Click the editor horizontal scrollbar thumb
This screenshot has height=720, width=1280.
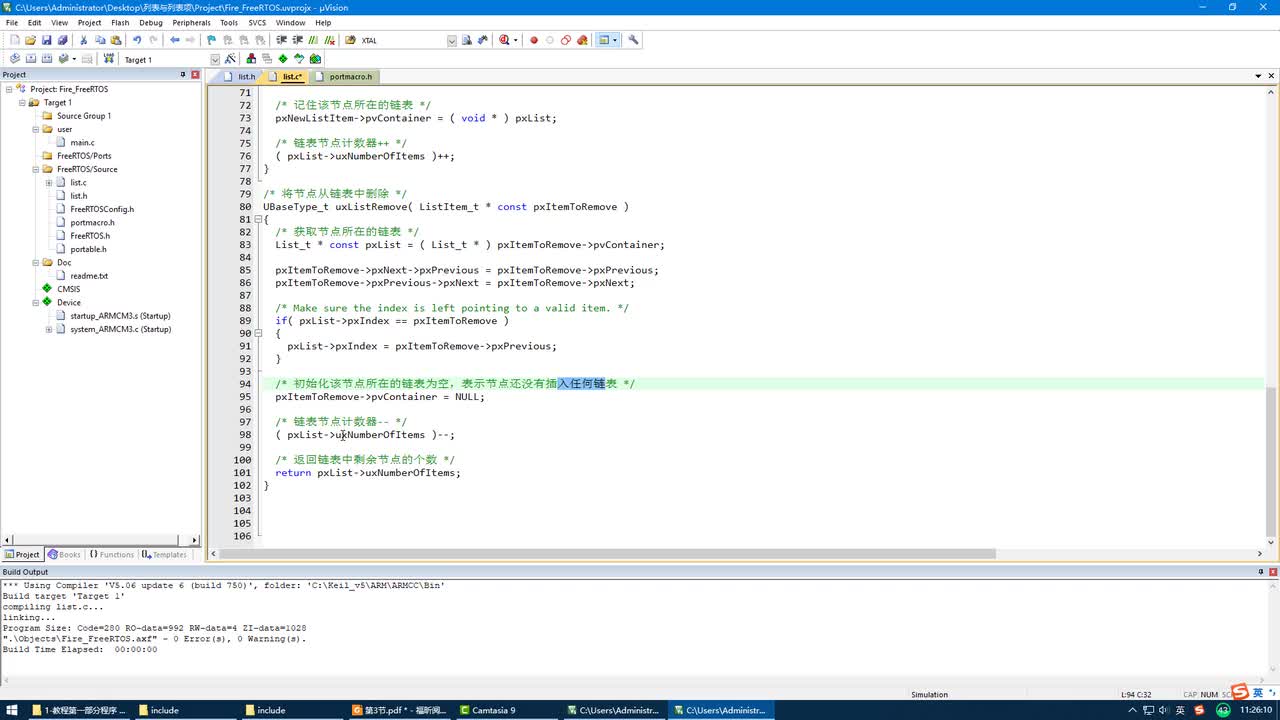(x=608, y=553)
